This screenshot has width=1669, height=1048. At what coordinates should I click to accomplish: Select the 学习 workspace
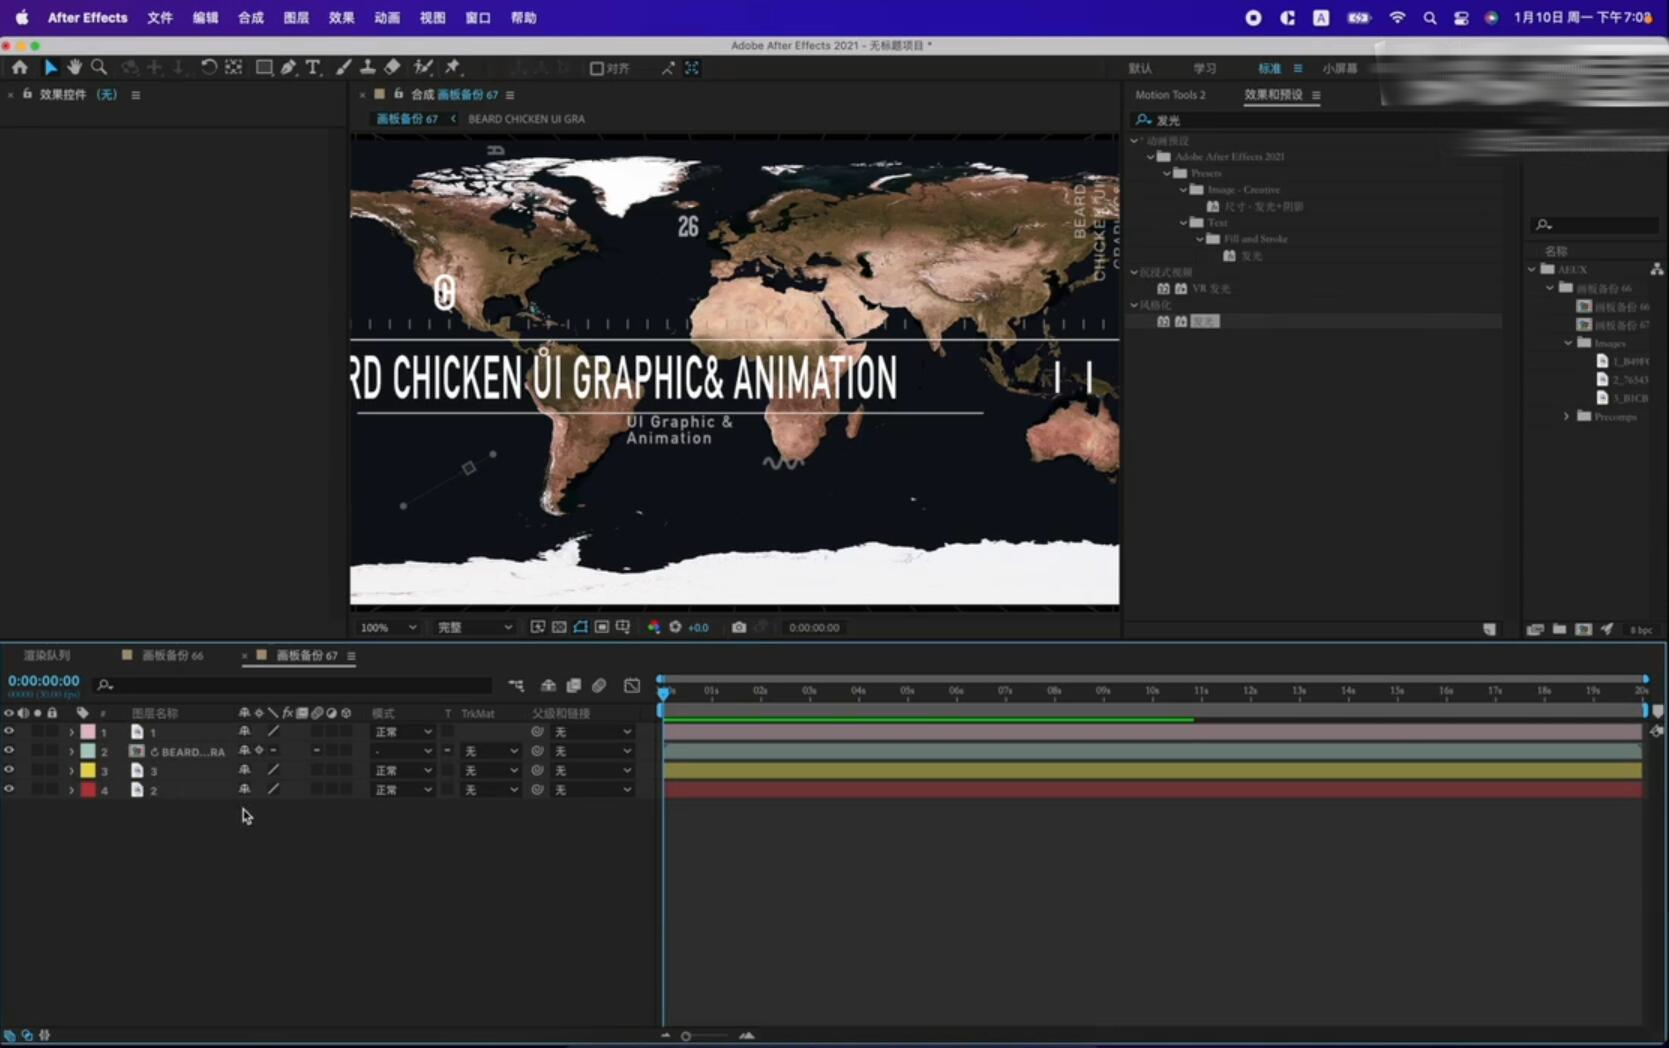(1205, 68)
